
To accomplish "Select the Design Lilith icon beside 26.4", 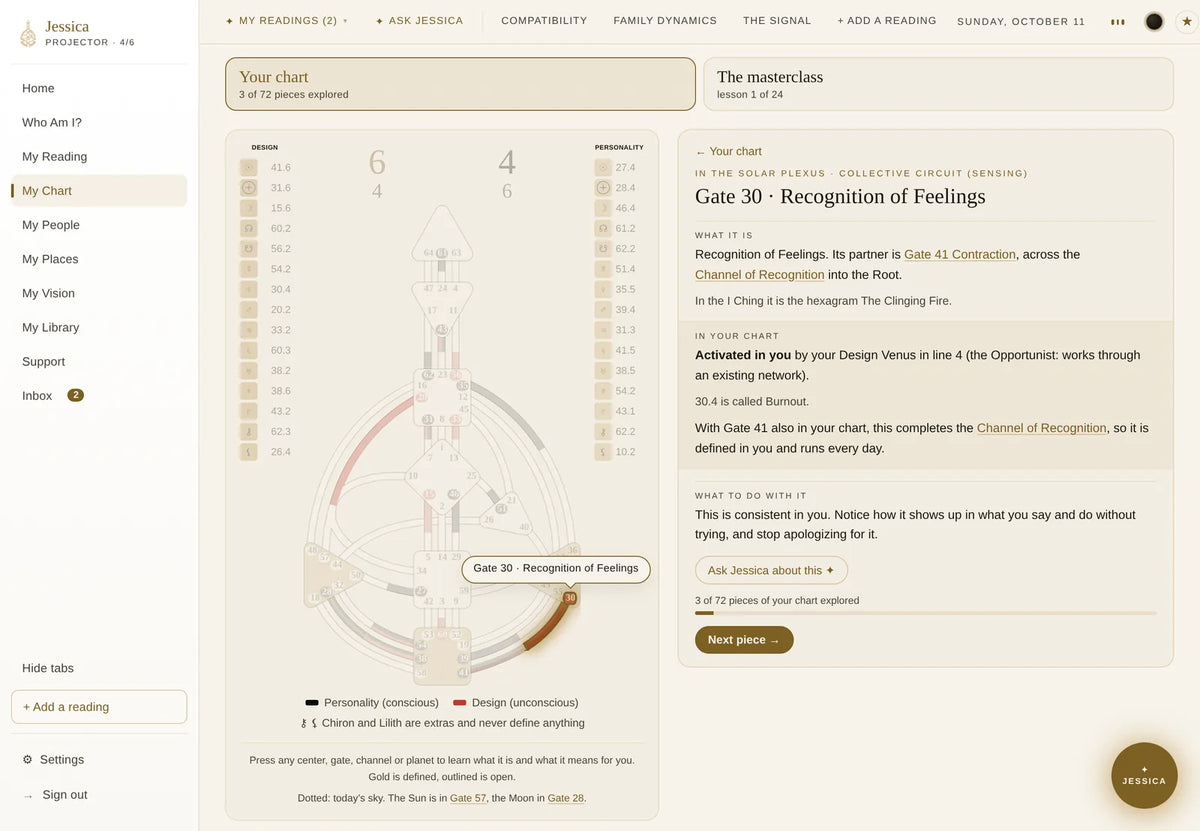I will click(249, 452).
